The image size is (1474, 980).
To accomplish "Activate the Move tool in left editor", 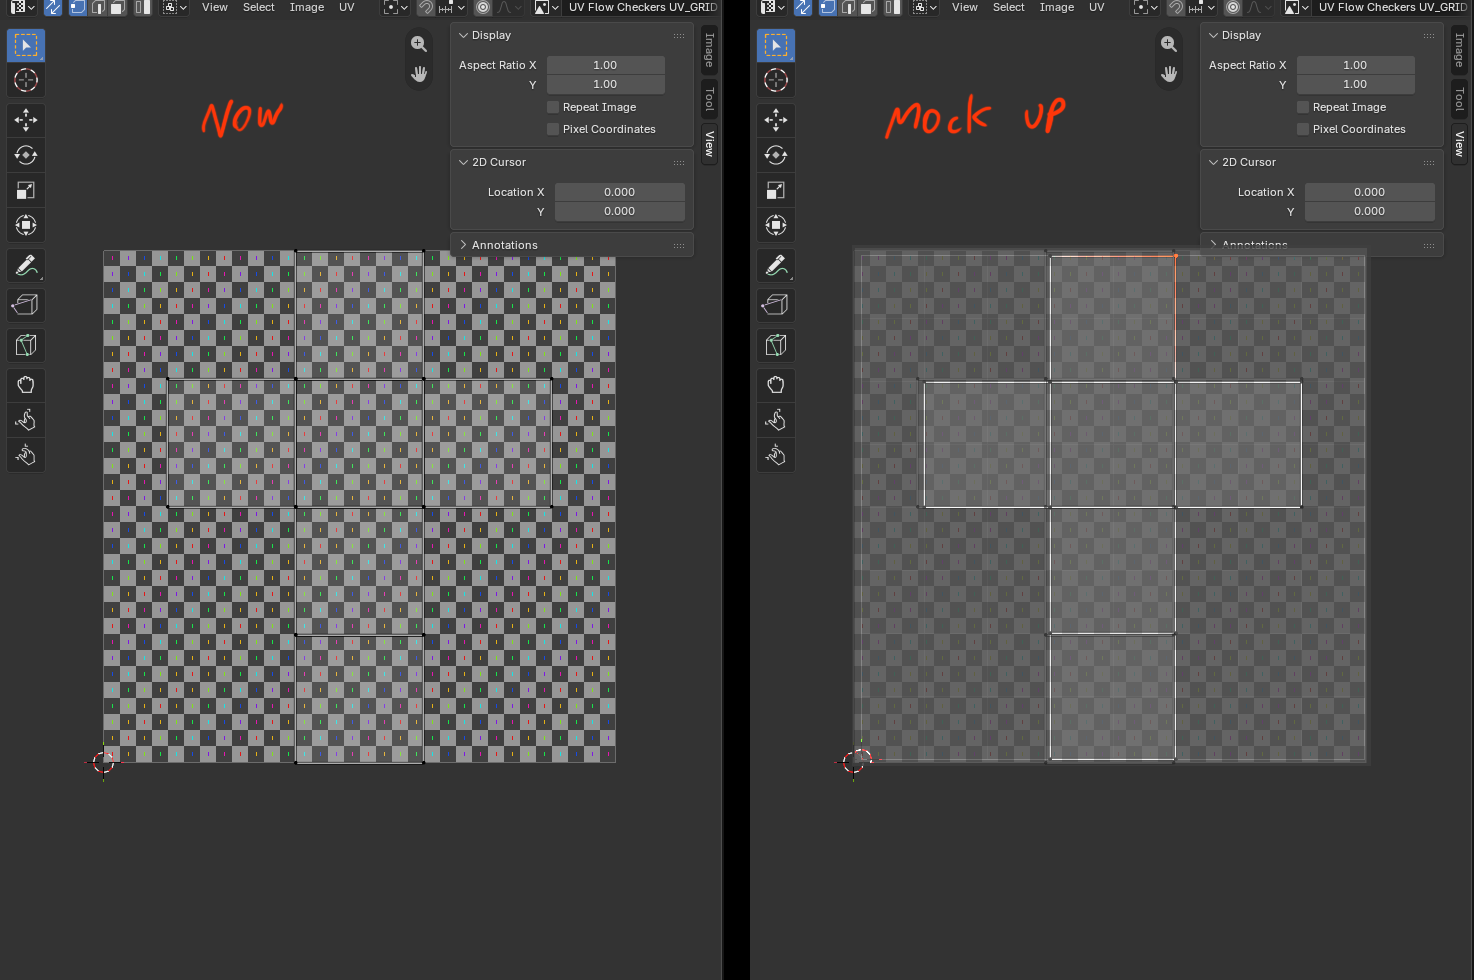I will (26, 120).
